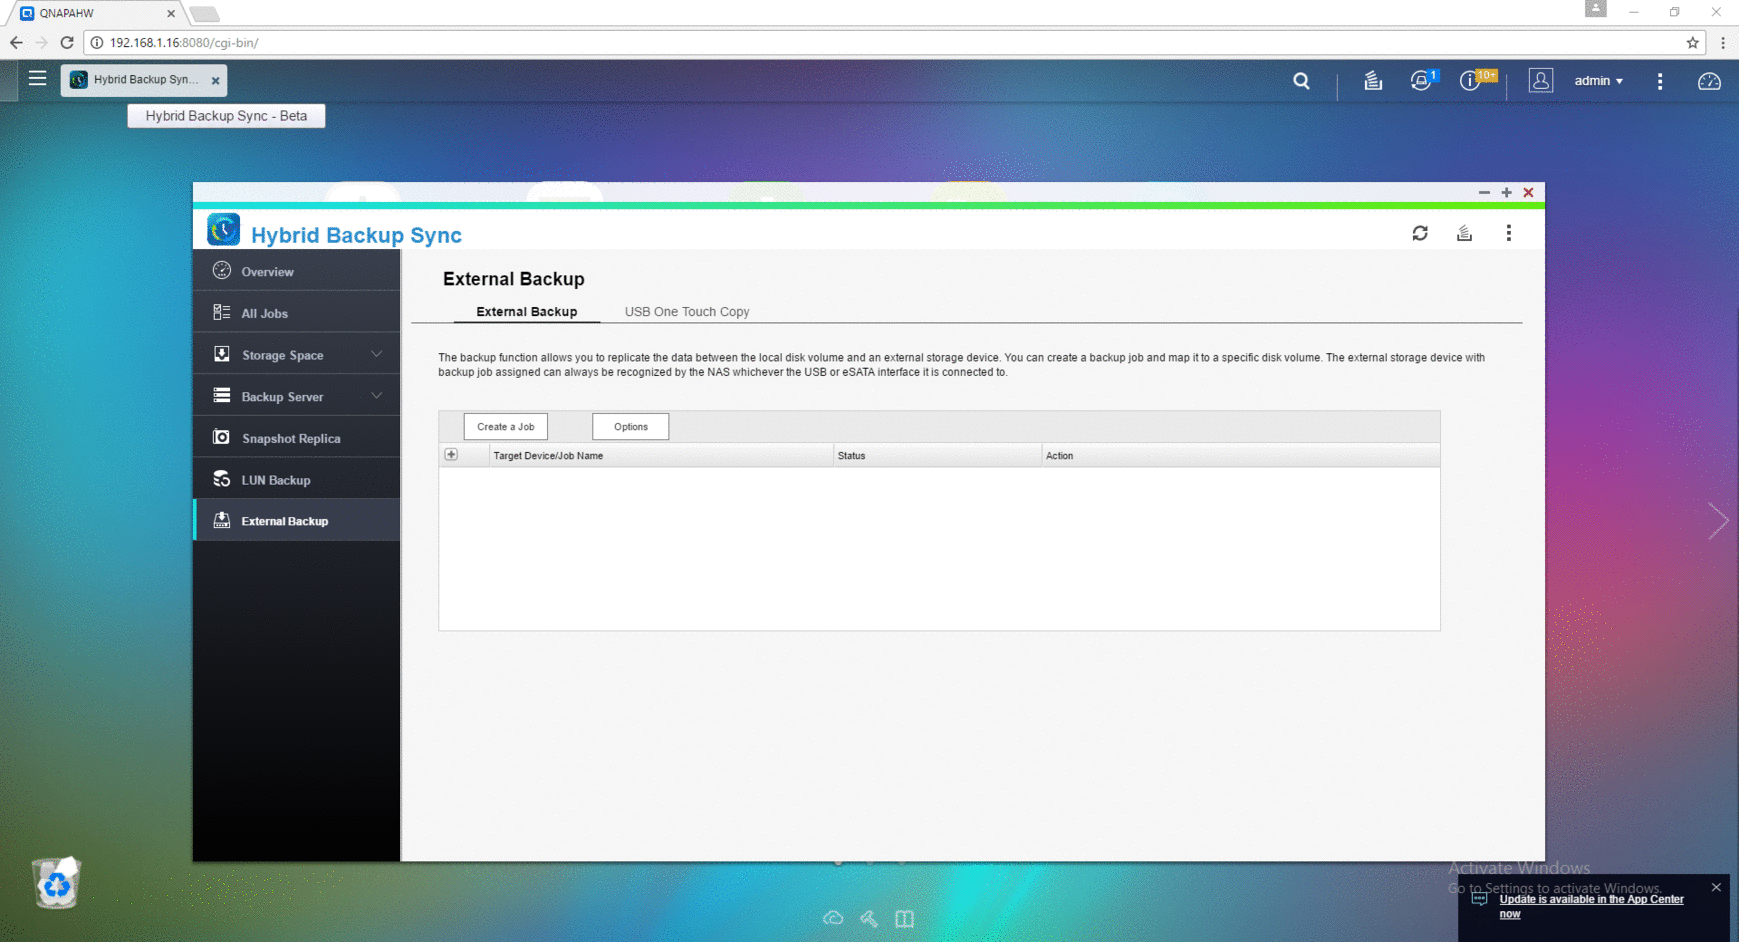The width and height of the screenshot is (1739, 942).
Task: Click the Create a Job button
Action: (x=505, y=427)
